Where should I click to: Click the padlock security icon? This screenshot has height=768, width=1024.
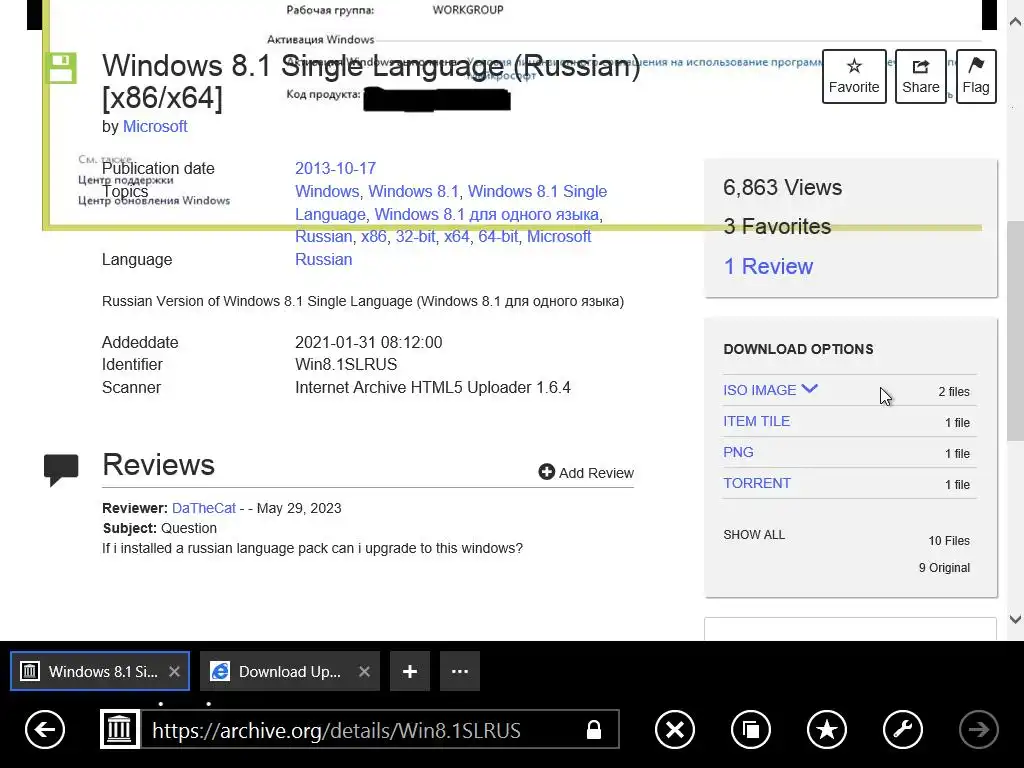coord(594,729)
